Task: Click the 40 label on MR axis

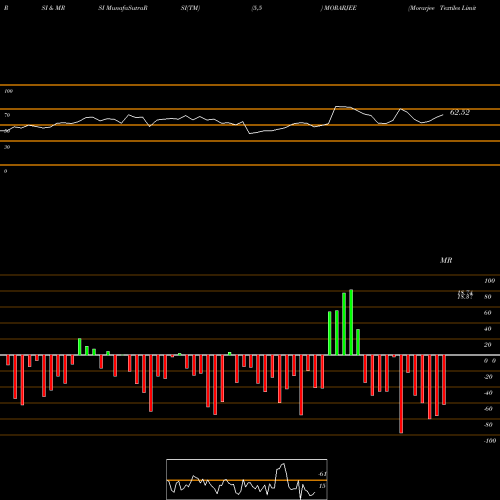Action: click(x=488, y=329)
